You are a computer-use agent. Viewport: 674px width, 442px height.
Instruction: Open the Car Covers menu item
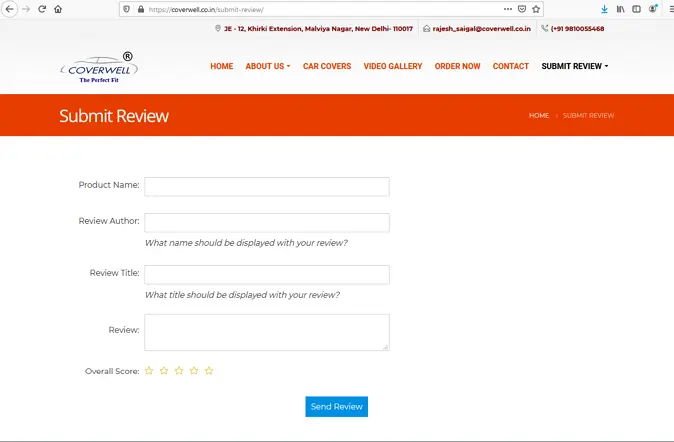[327, 67]
